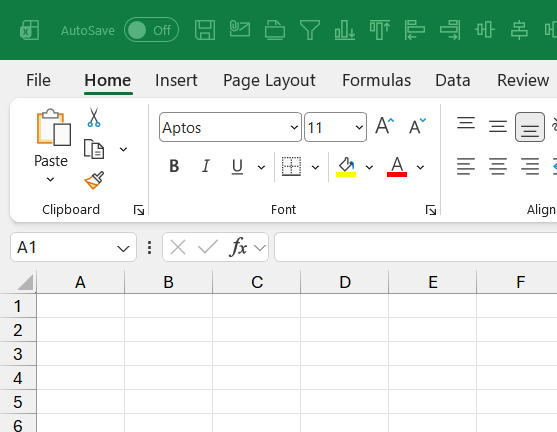Toggle Middle Align
This screenshot has width=557, height=432.
pyautogui.click(x=498, y=127)
